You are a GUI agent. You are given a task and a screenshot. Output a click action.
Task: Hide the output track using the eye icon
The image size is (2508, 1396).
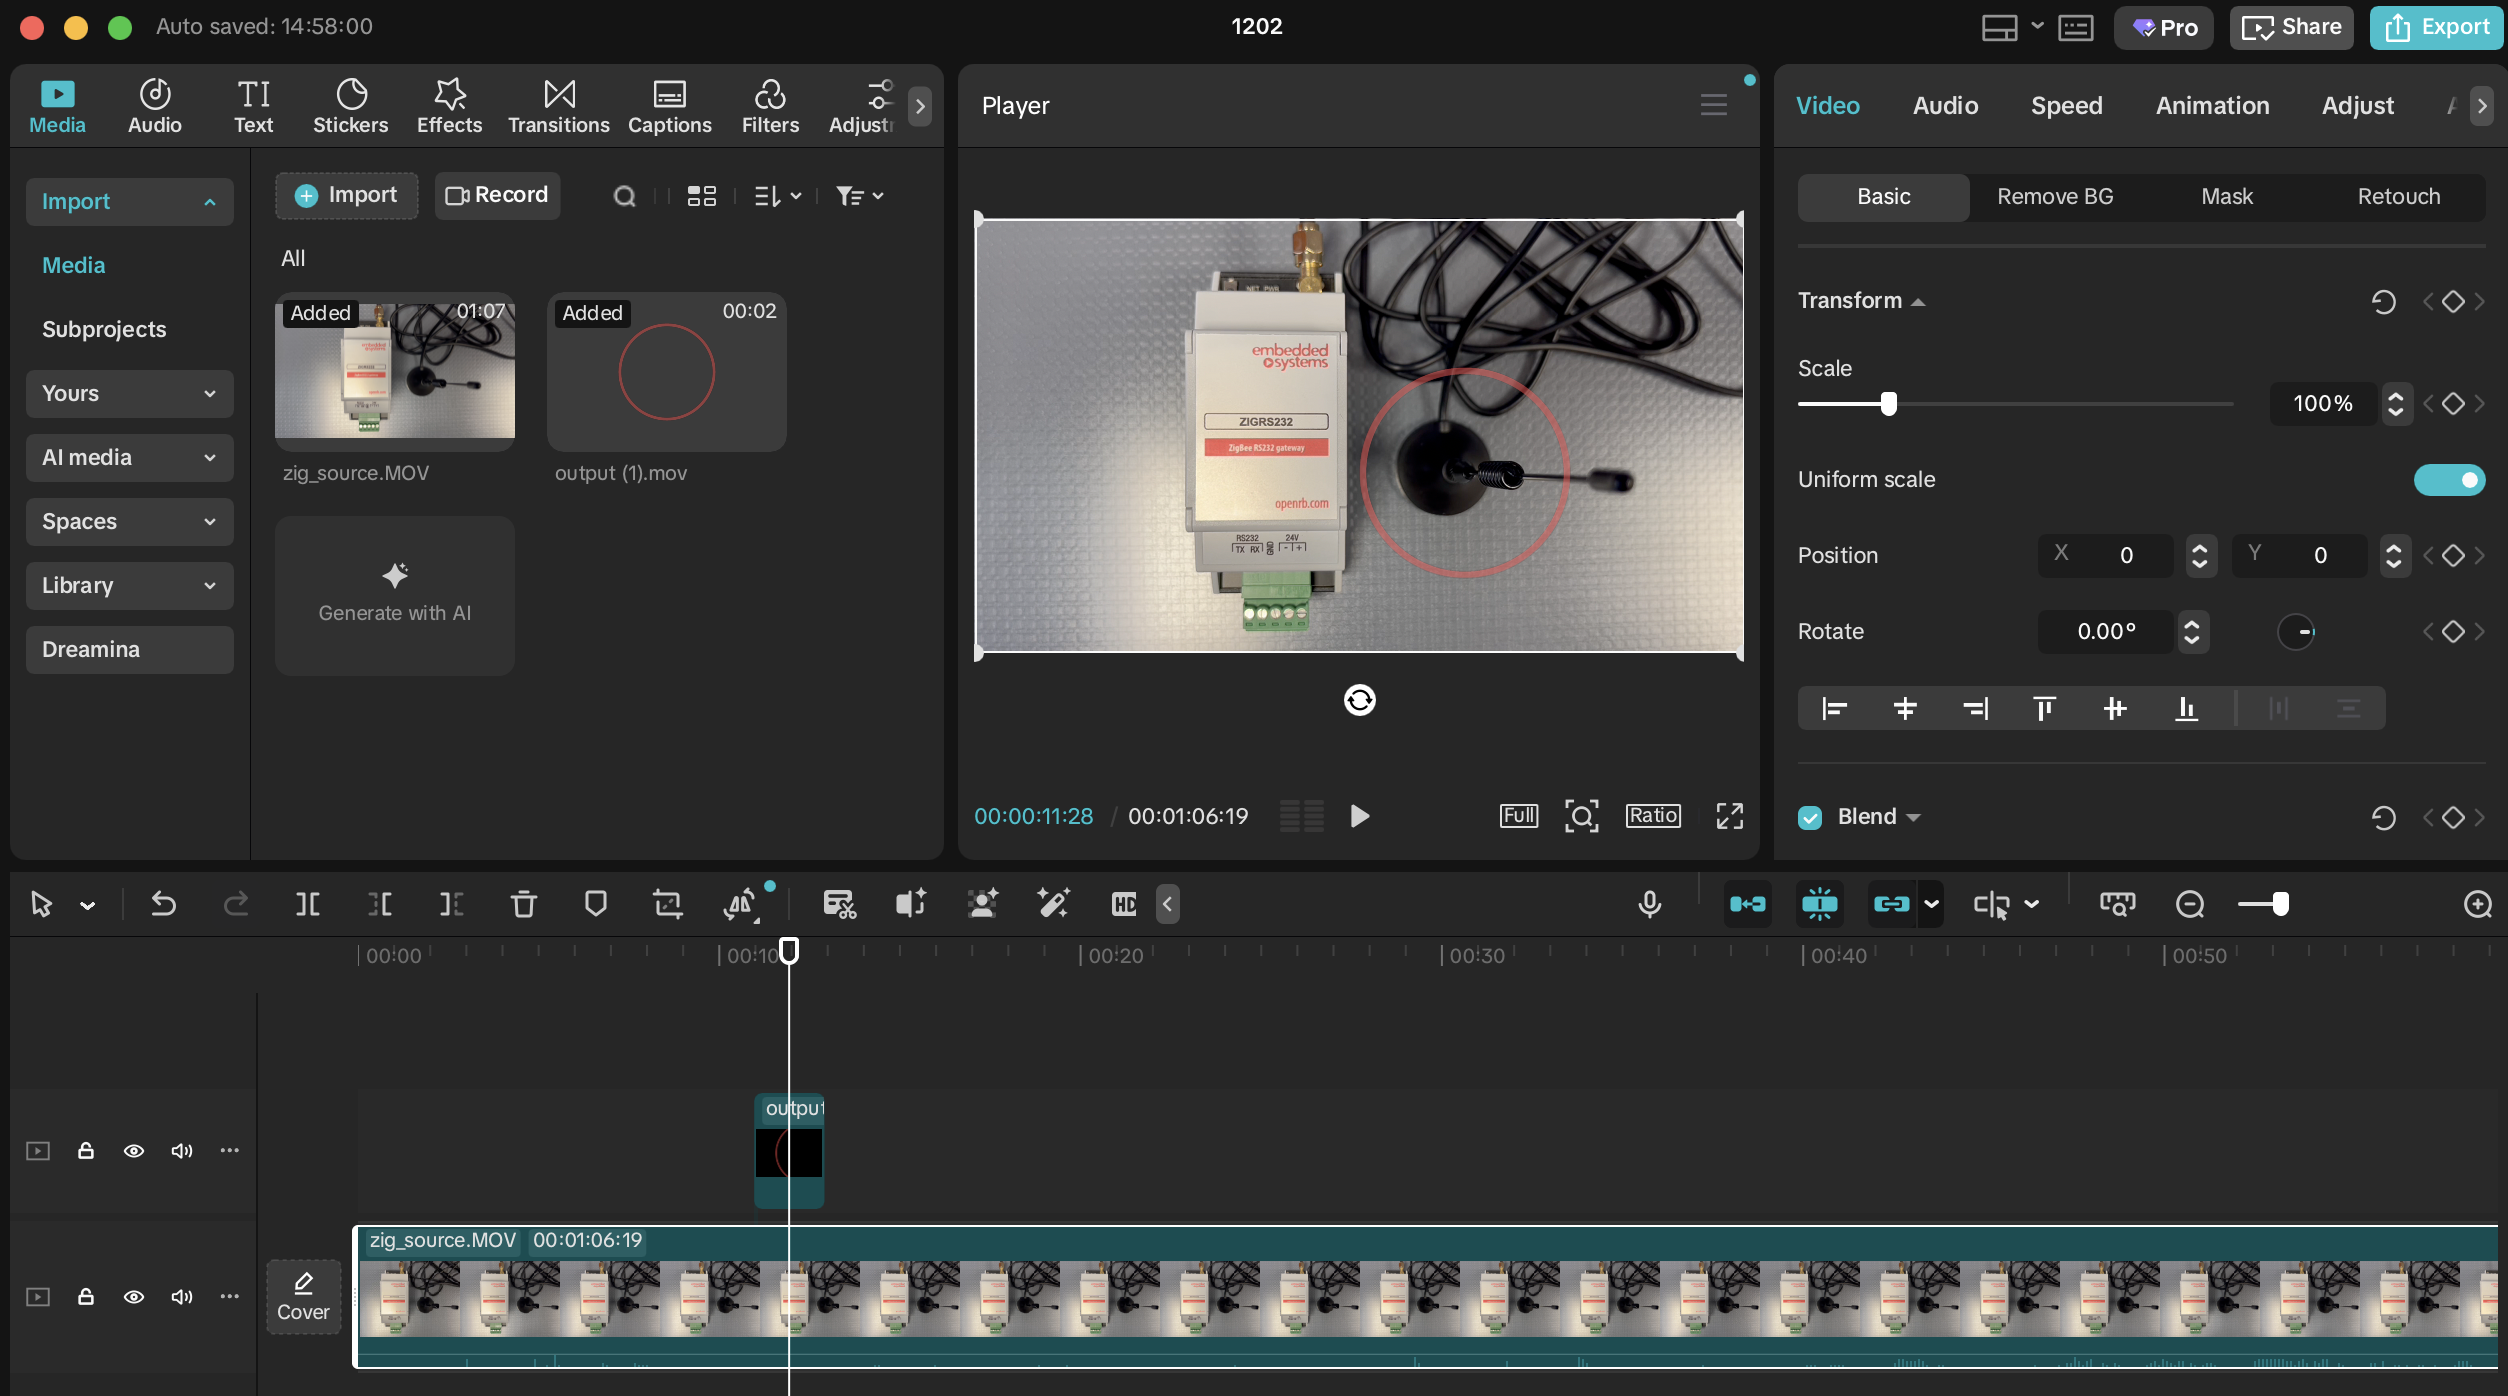[x=133, y=1150]
